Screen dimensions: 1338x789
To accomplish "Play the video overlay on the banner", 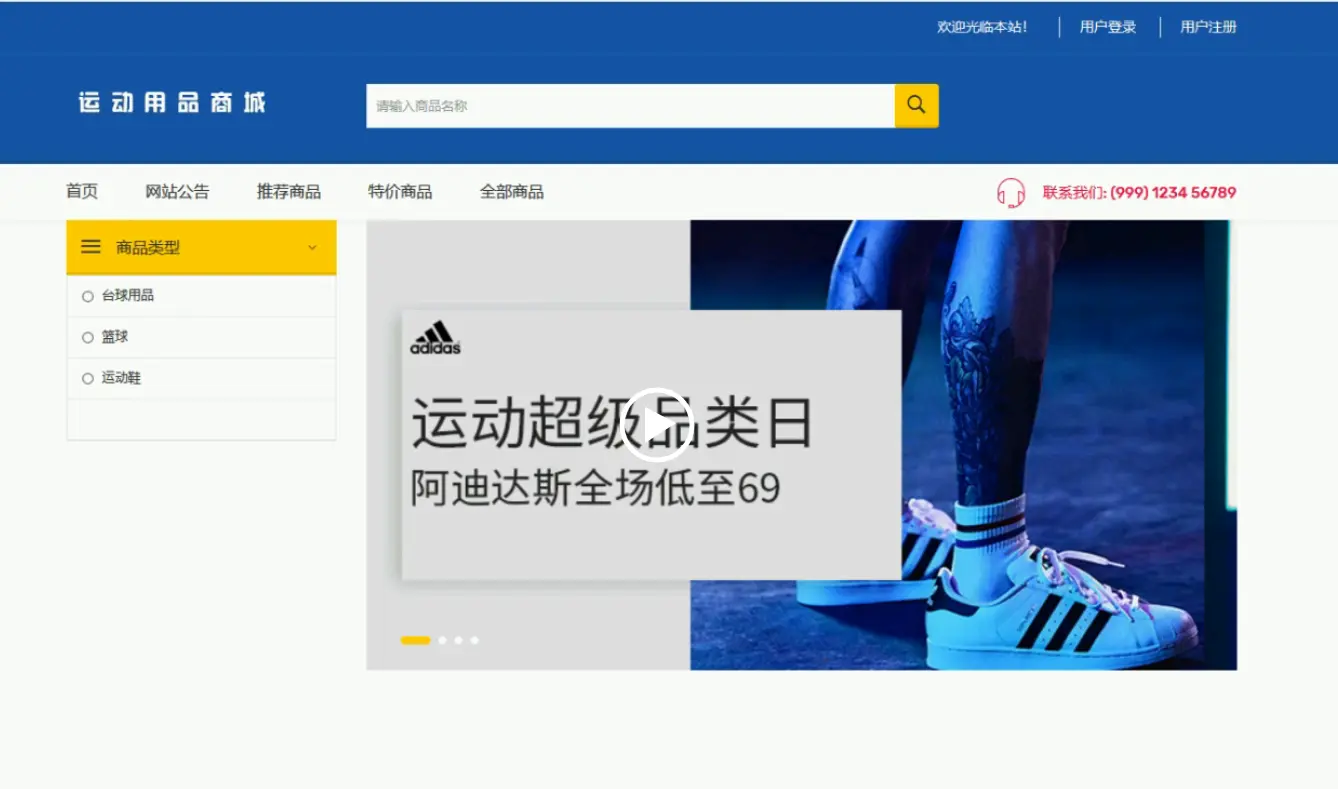I will point(657,424).
